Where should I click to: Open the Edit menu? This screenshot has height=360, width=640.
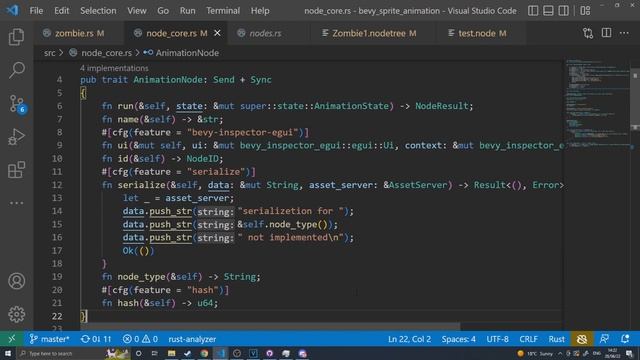(x=62, y=11)
